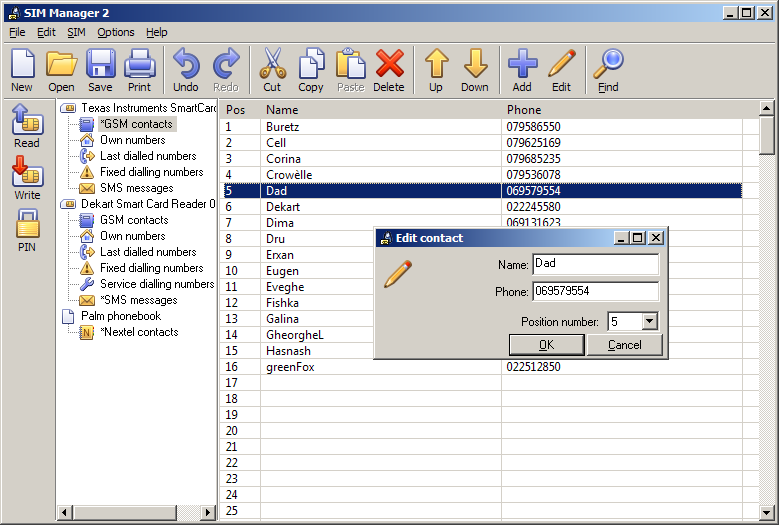Select Dekart Smart Card Reader node
Screen dimensions: 779x525
pyautogui.click(x=148, y=204)
